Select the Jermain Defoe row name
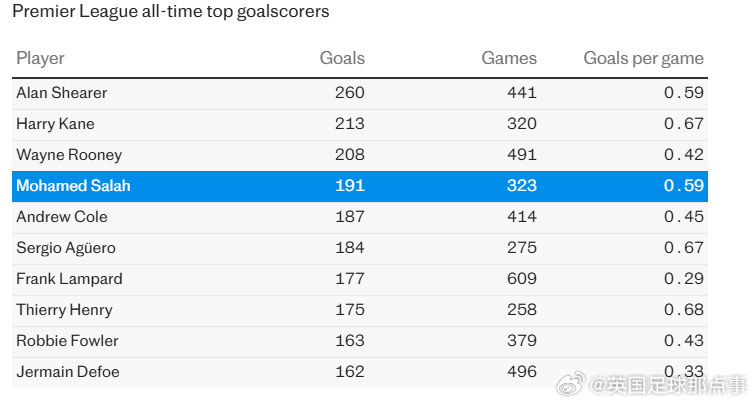 [68, 372]
